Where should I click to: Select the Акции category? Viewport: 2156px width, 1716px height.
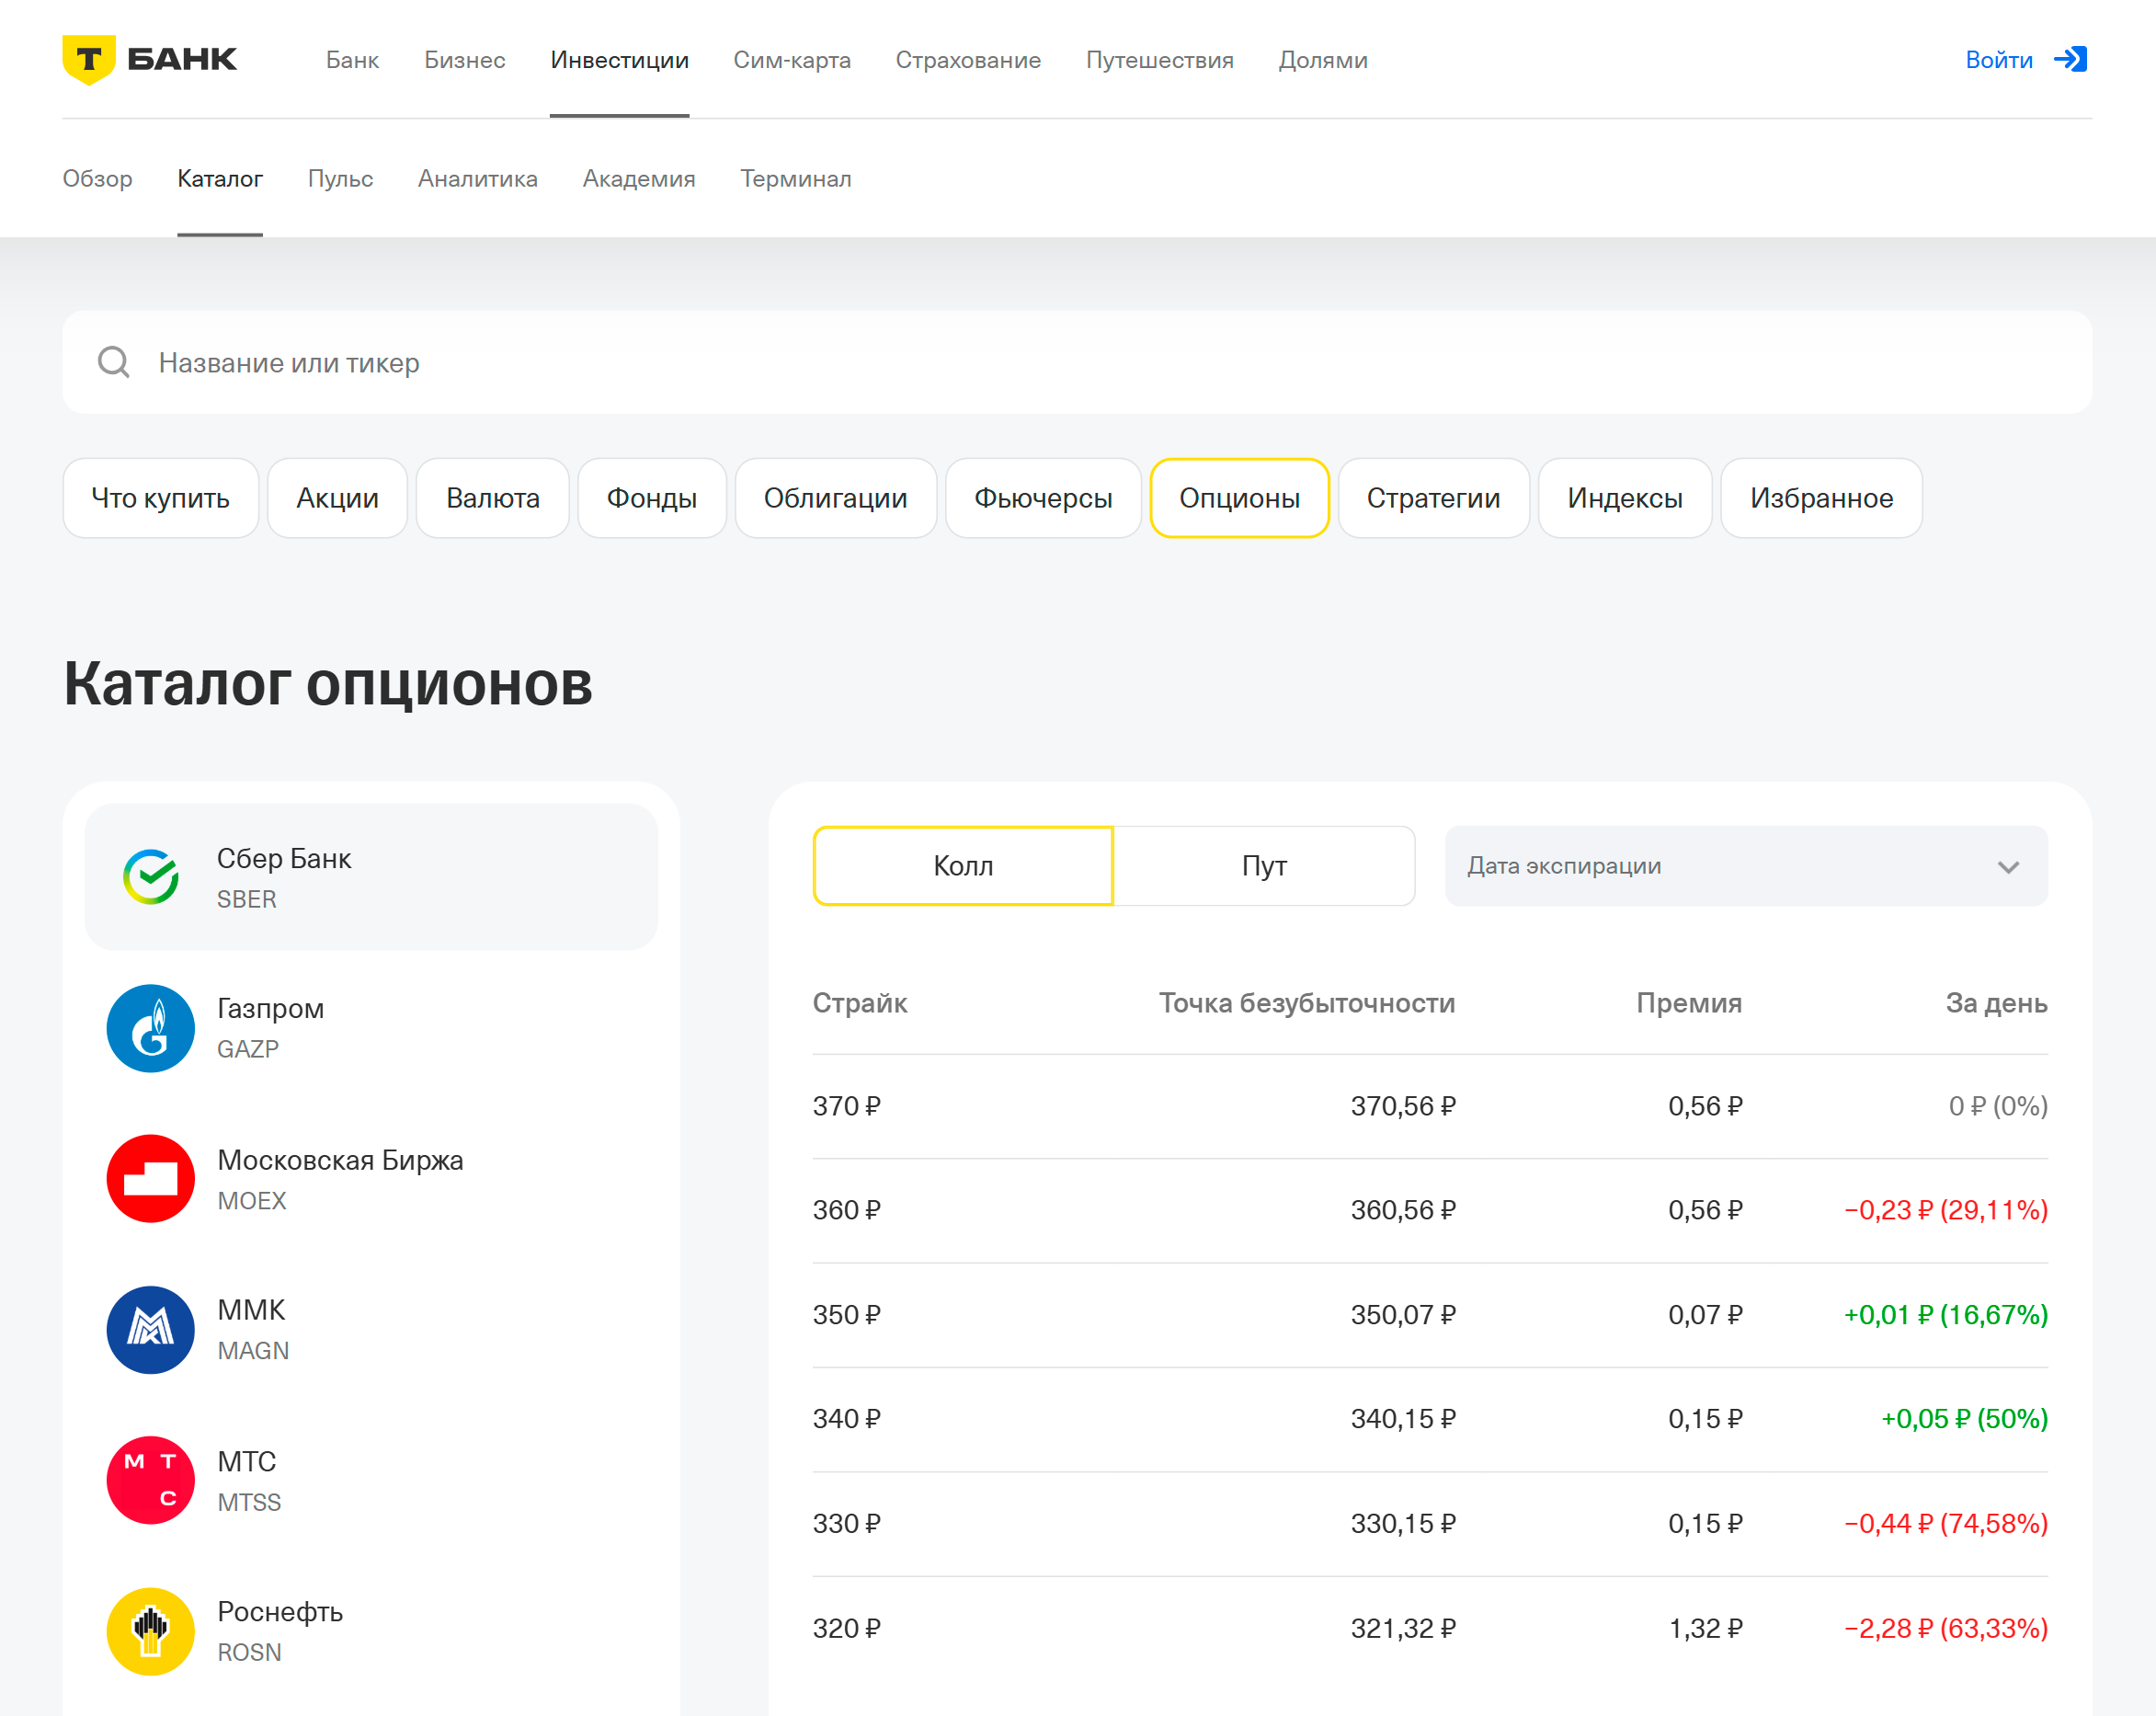337,498
